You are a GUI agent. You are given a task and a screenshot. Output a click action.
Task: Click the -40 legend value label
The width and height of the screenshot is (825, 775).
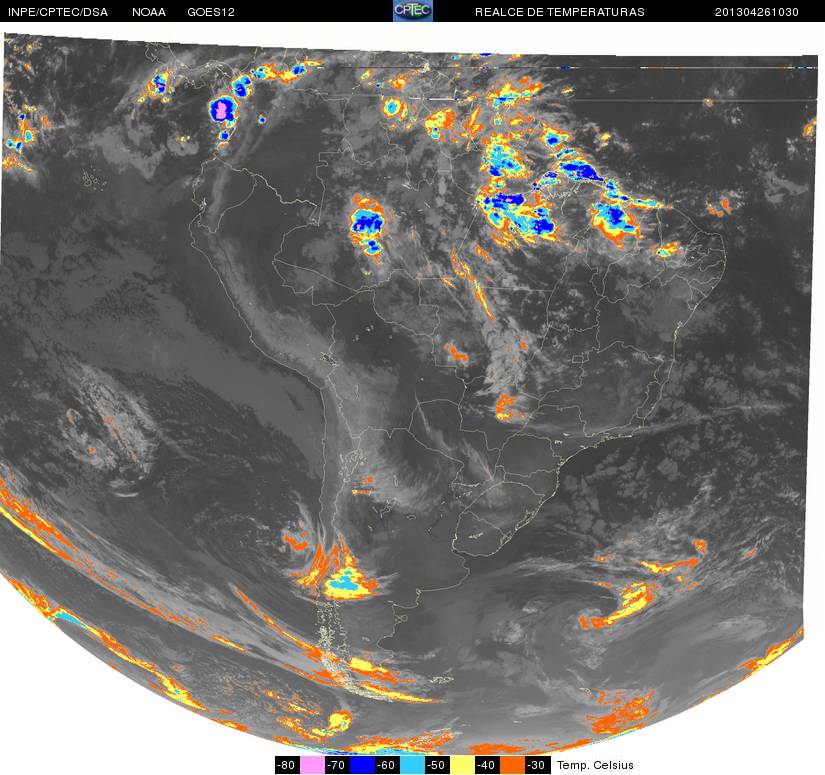point(487,765)
